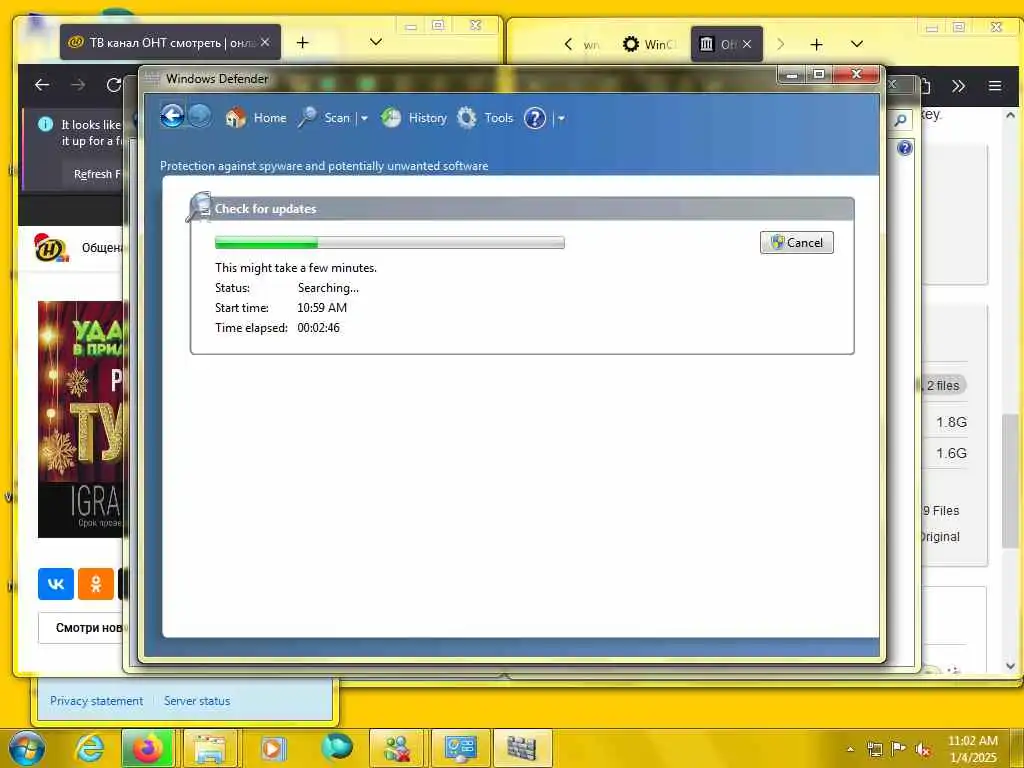List all tabs in right Firefox window
This screenshot has height=768, width=1024.
(x=857, y=44)
